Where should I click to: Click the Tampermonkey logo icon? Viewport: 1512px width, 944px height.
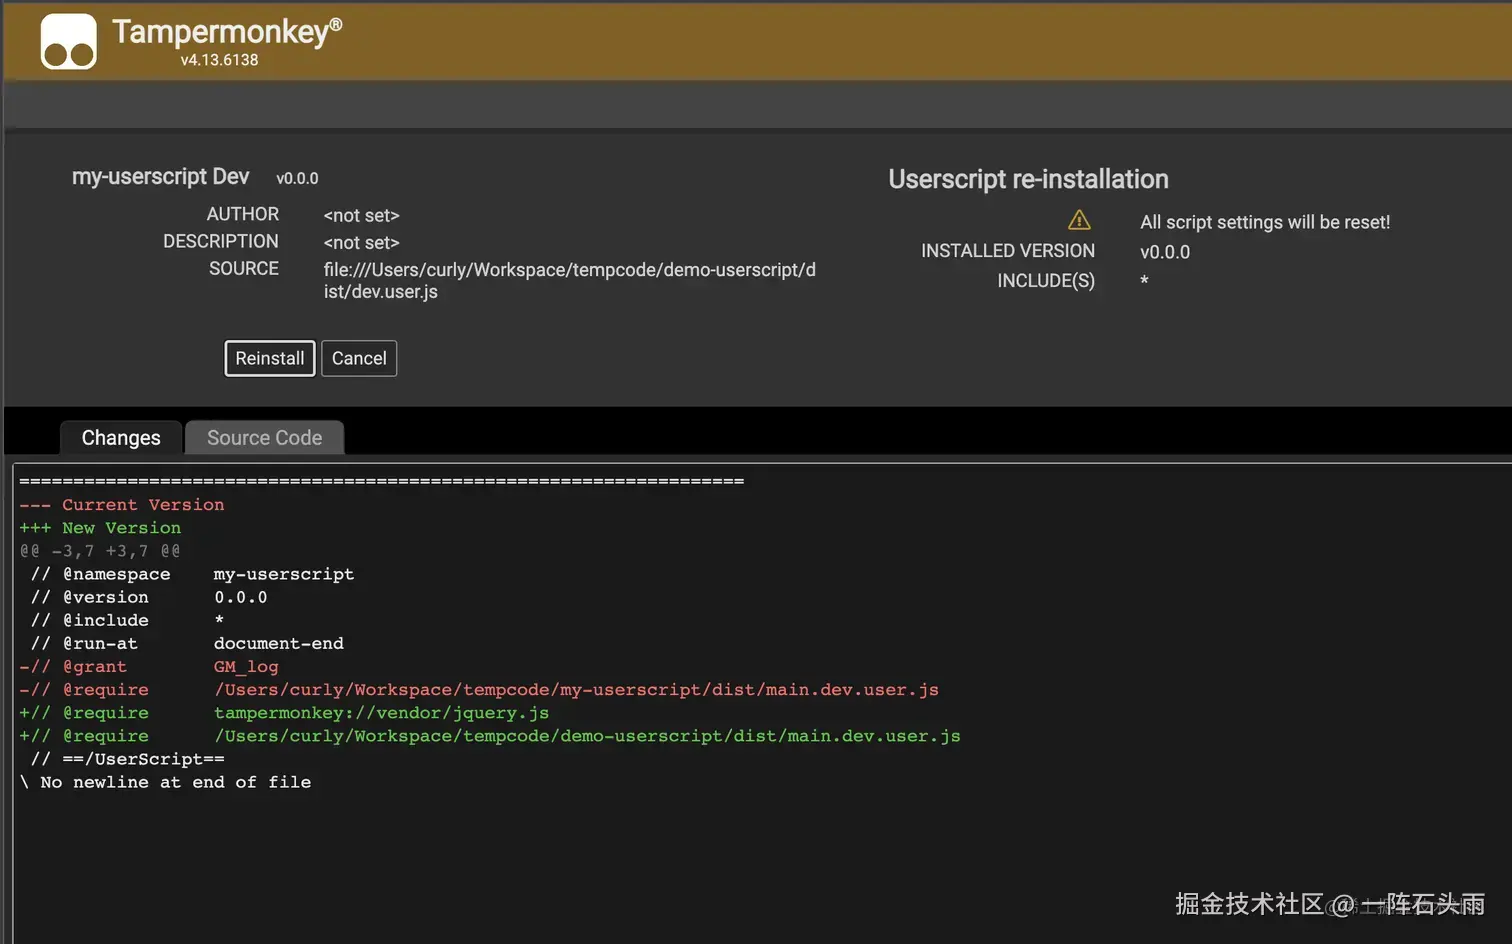(x=68, y=41)
